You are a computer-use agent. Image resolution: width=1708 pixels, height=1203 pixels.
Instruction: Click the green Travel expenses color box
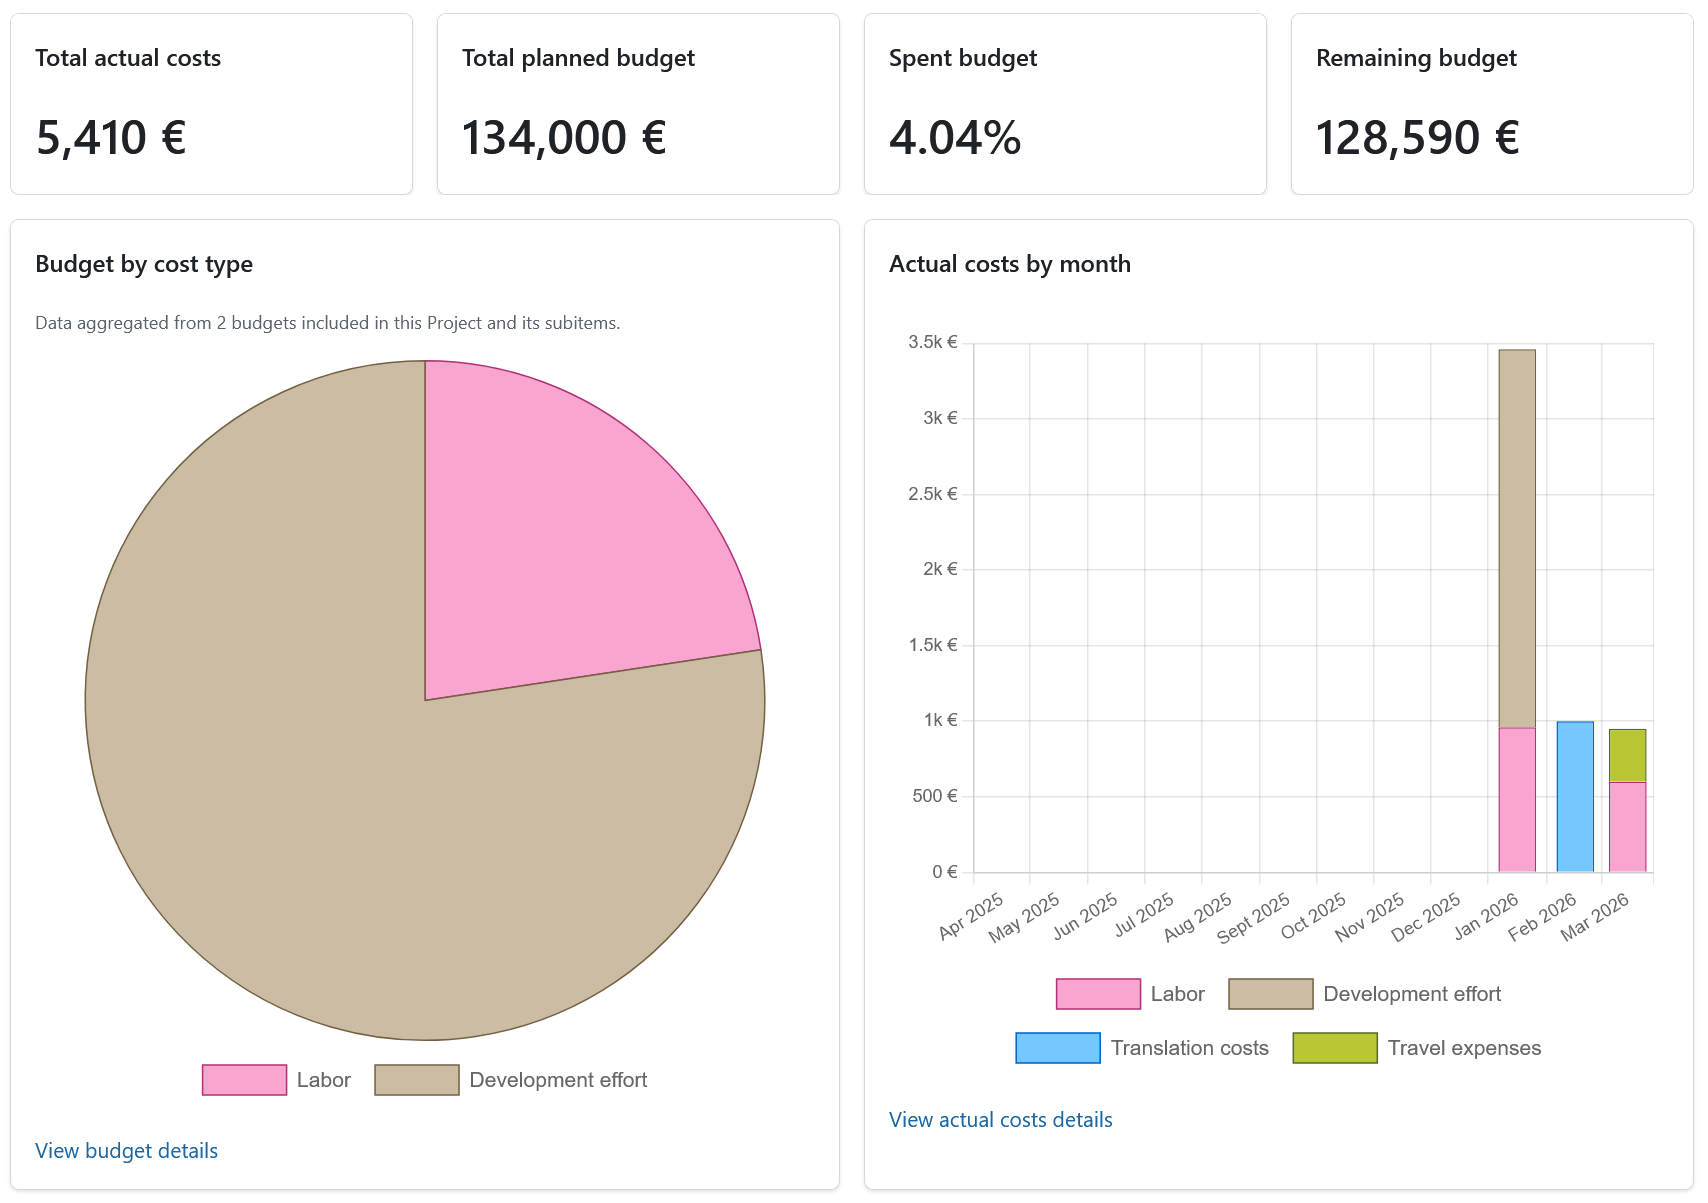pos(1334,1047)
